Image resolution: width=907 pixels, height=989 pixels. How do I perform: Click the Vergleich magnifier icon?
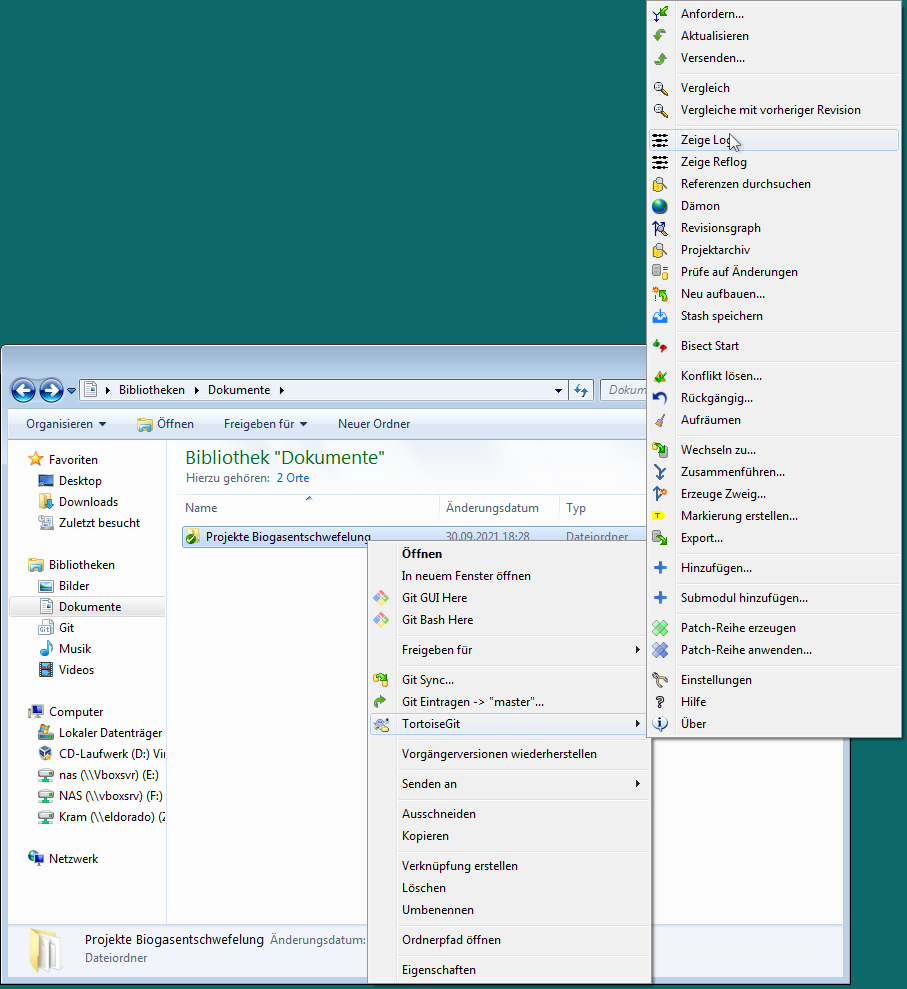coord(660,88)
